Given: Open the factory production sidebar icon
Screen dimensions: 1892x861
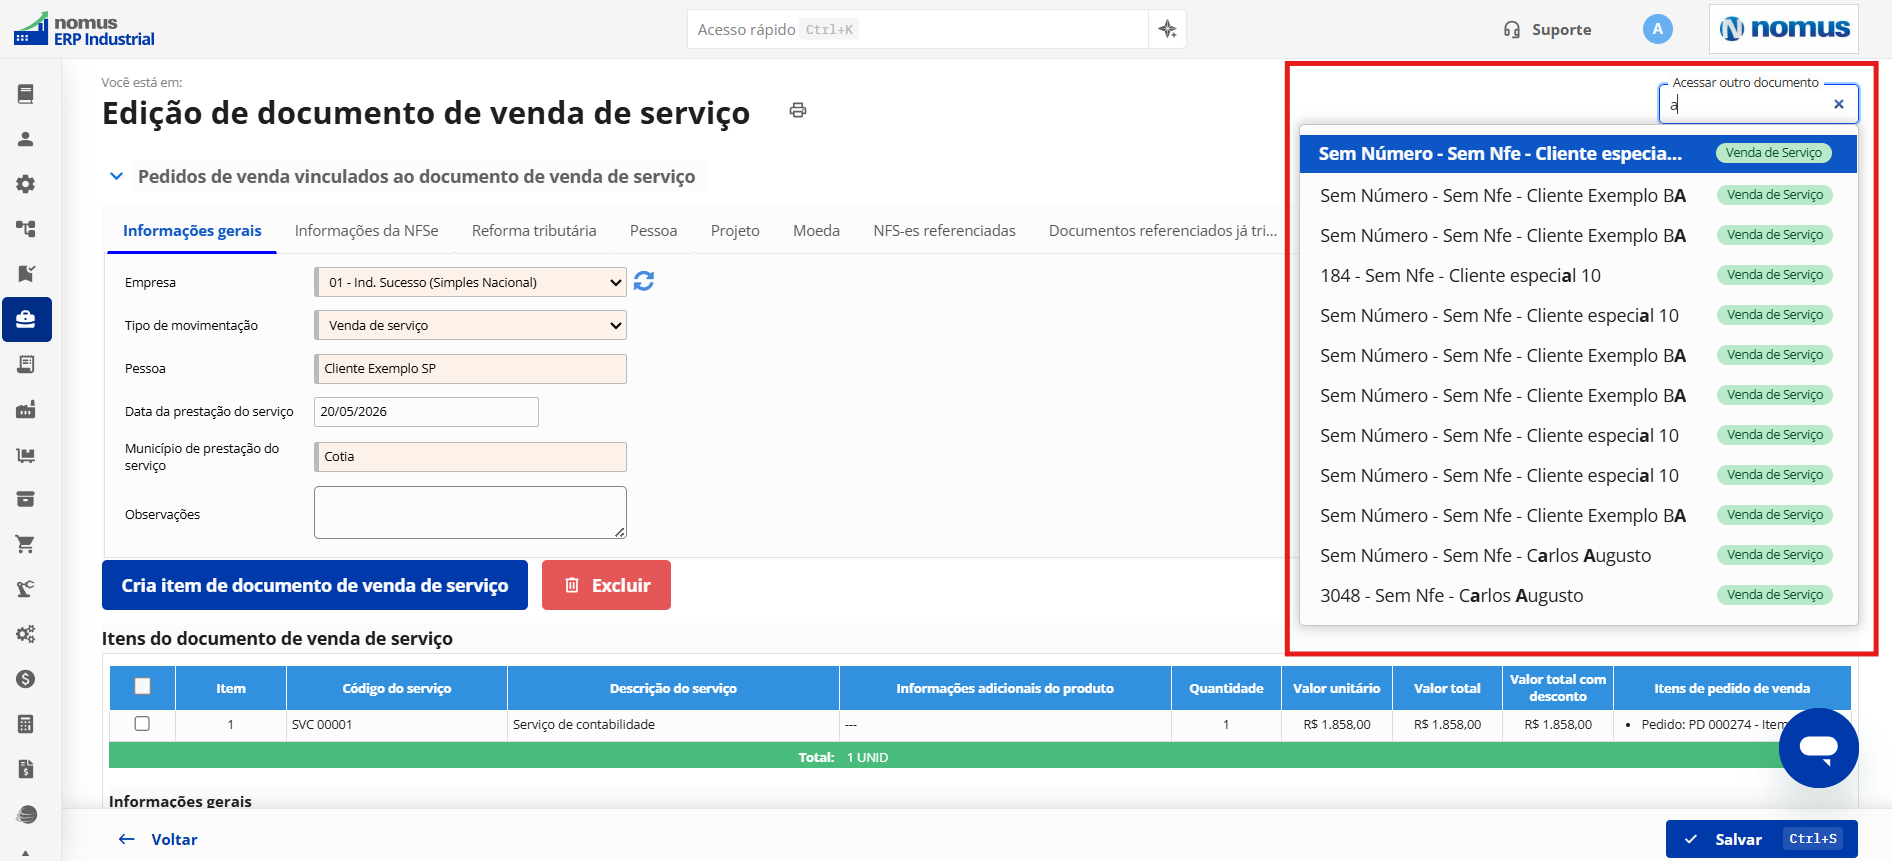Looking at the screenshot, I should tap(26, 409).
